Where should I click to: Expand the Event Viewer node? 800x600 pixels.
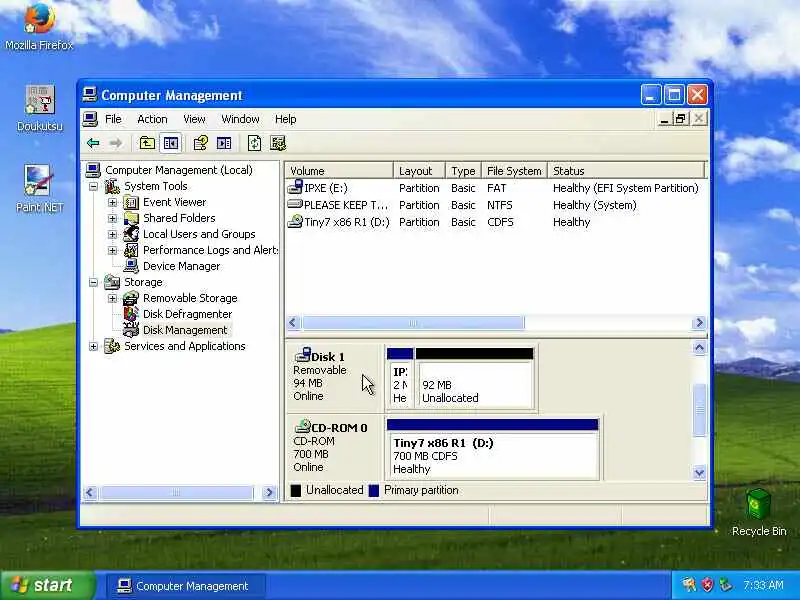112,203
